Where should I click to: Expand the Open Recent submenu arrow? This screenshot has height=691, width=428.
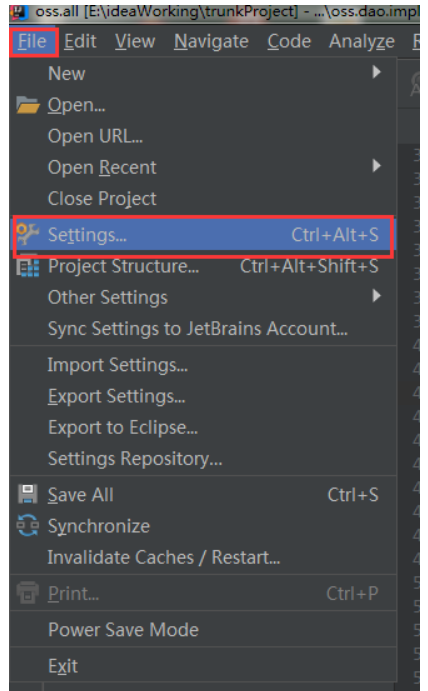click(376, 166)
